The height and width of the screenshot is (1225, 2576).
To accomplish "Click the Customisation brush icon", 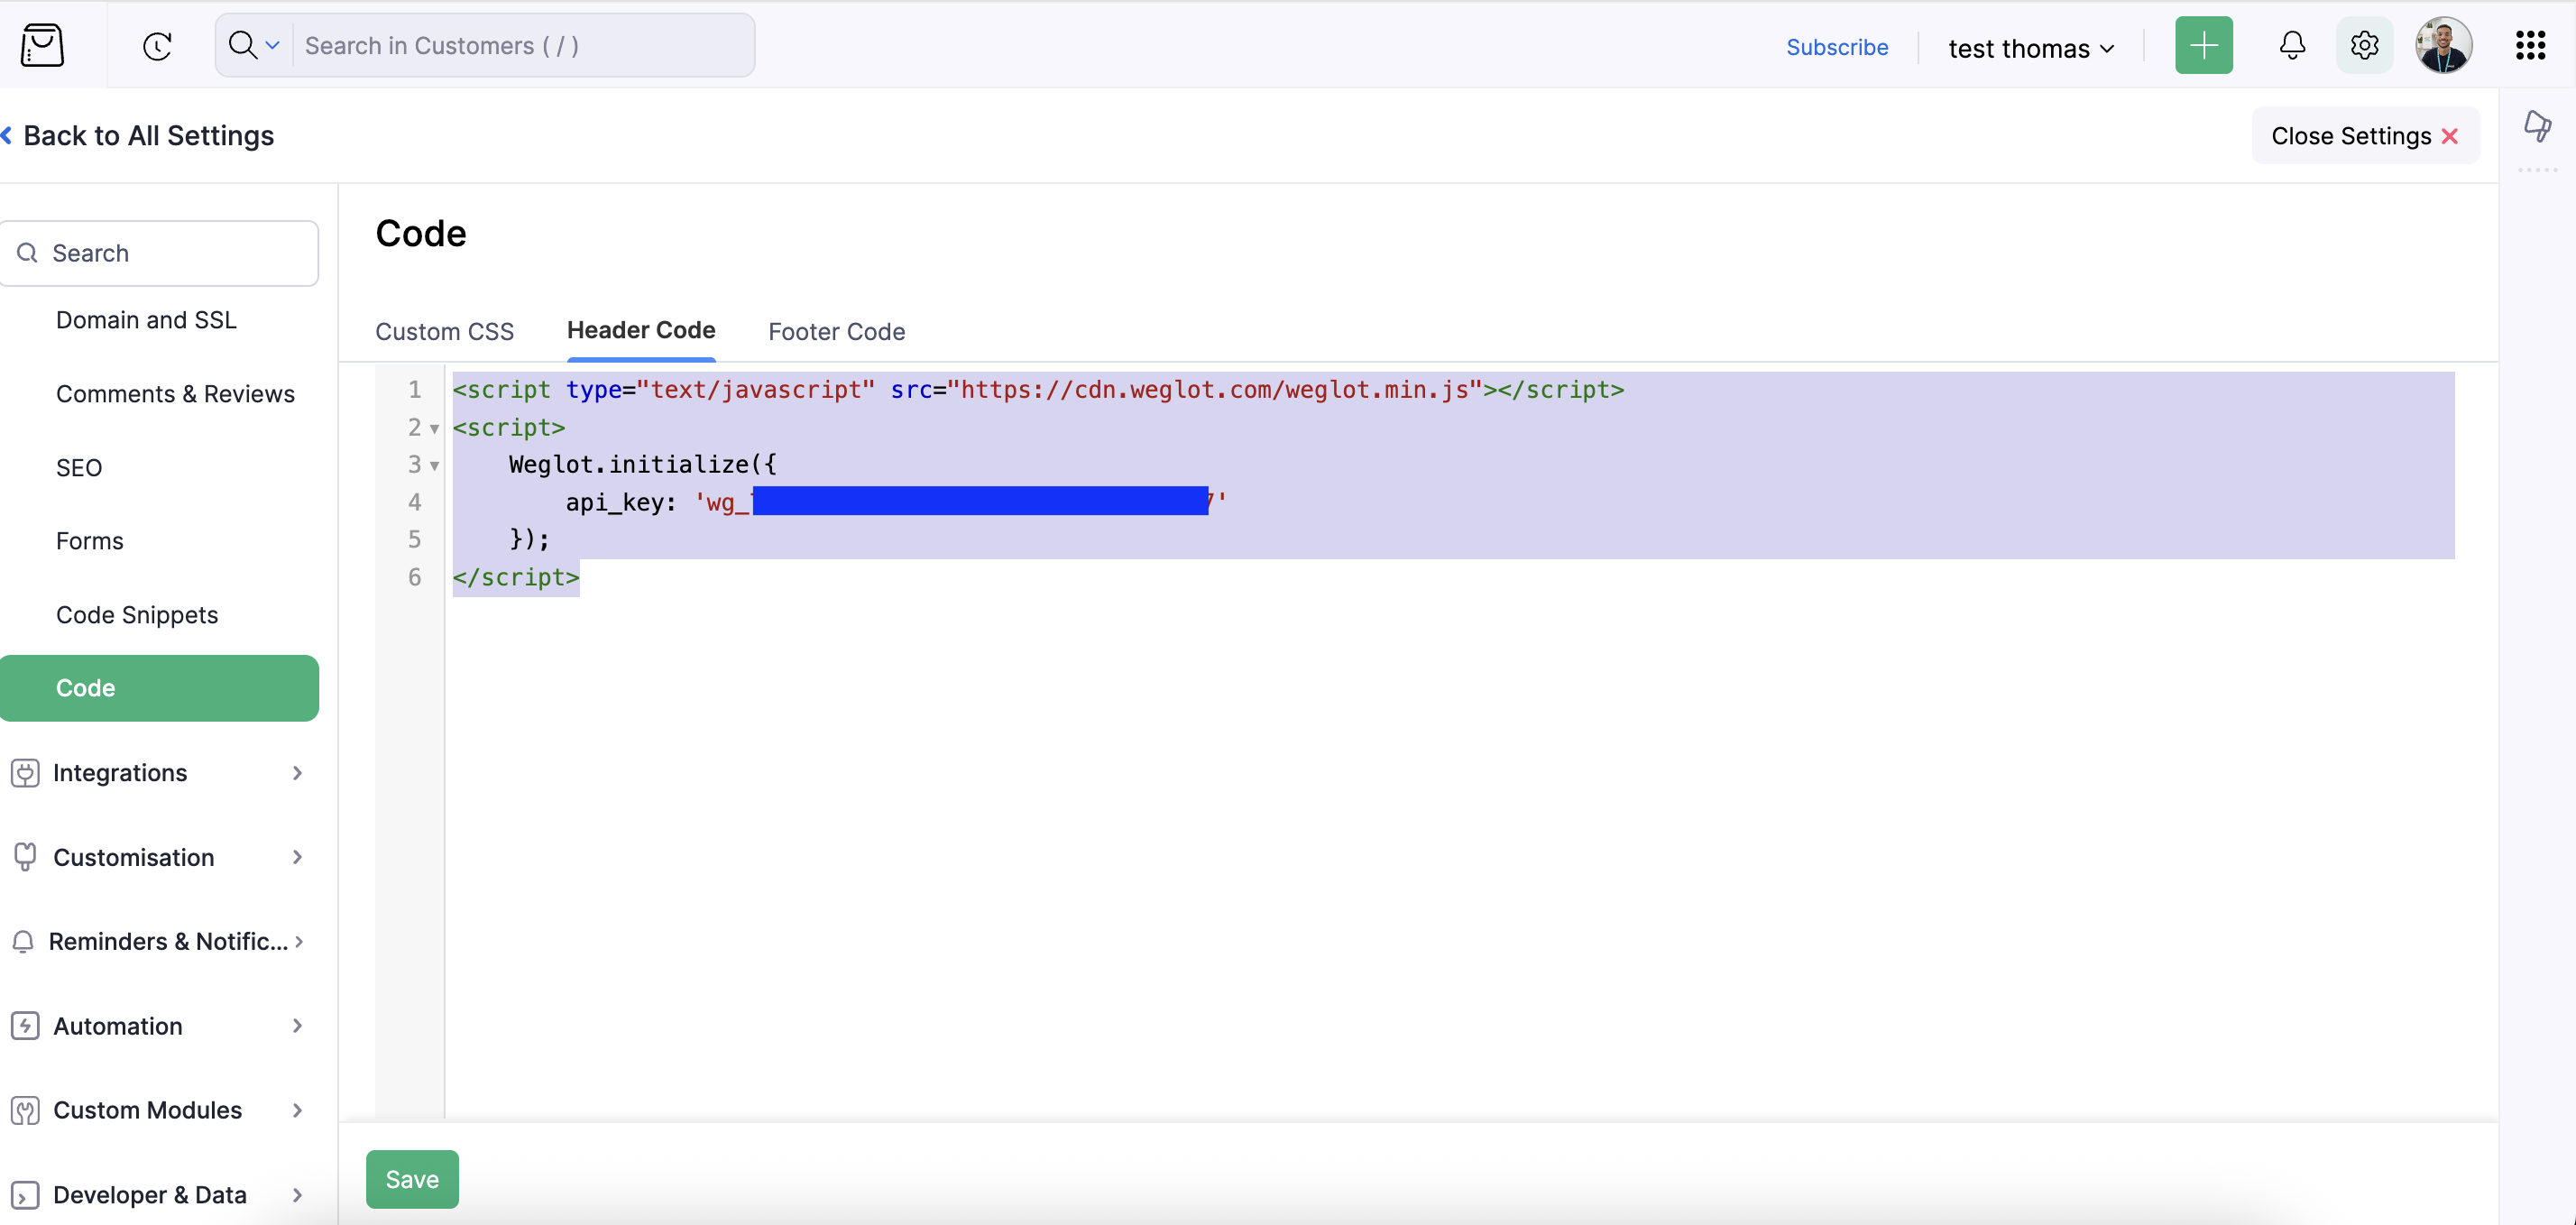I will (x=25, y=857).
